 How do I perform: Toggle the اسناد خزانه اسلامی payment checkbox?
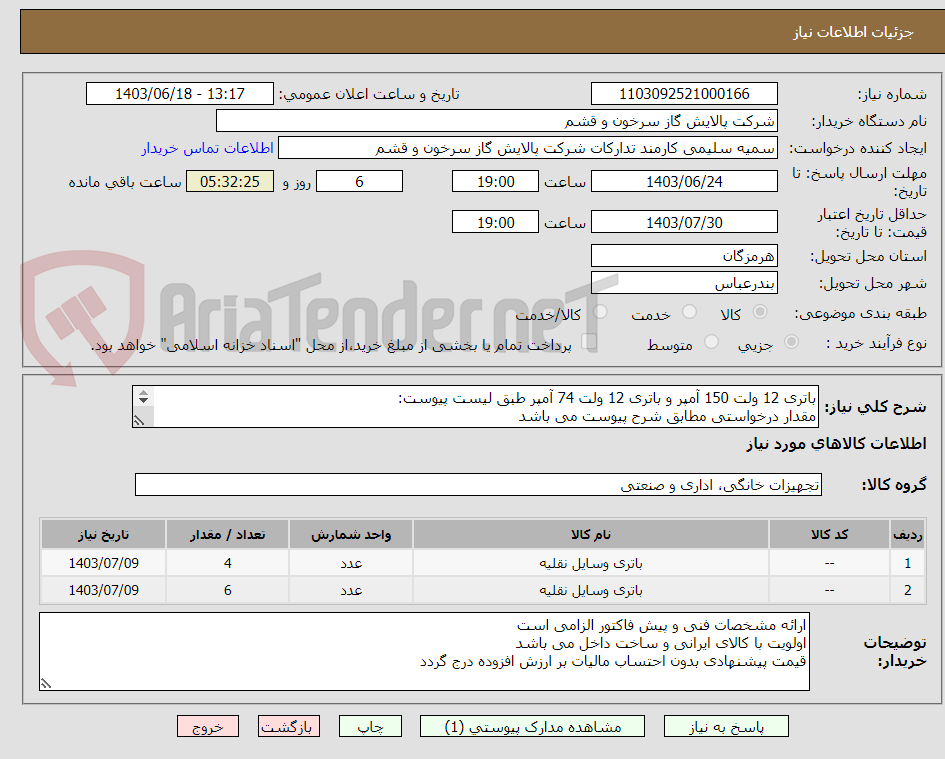[589, 342]
